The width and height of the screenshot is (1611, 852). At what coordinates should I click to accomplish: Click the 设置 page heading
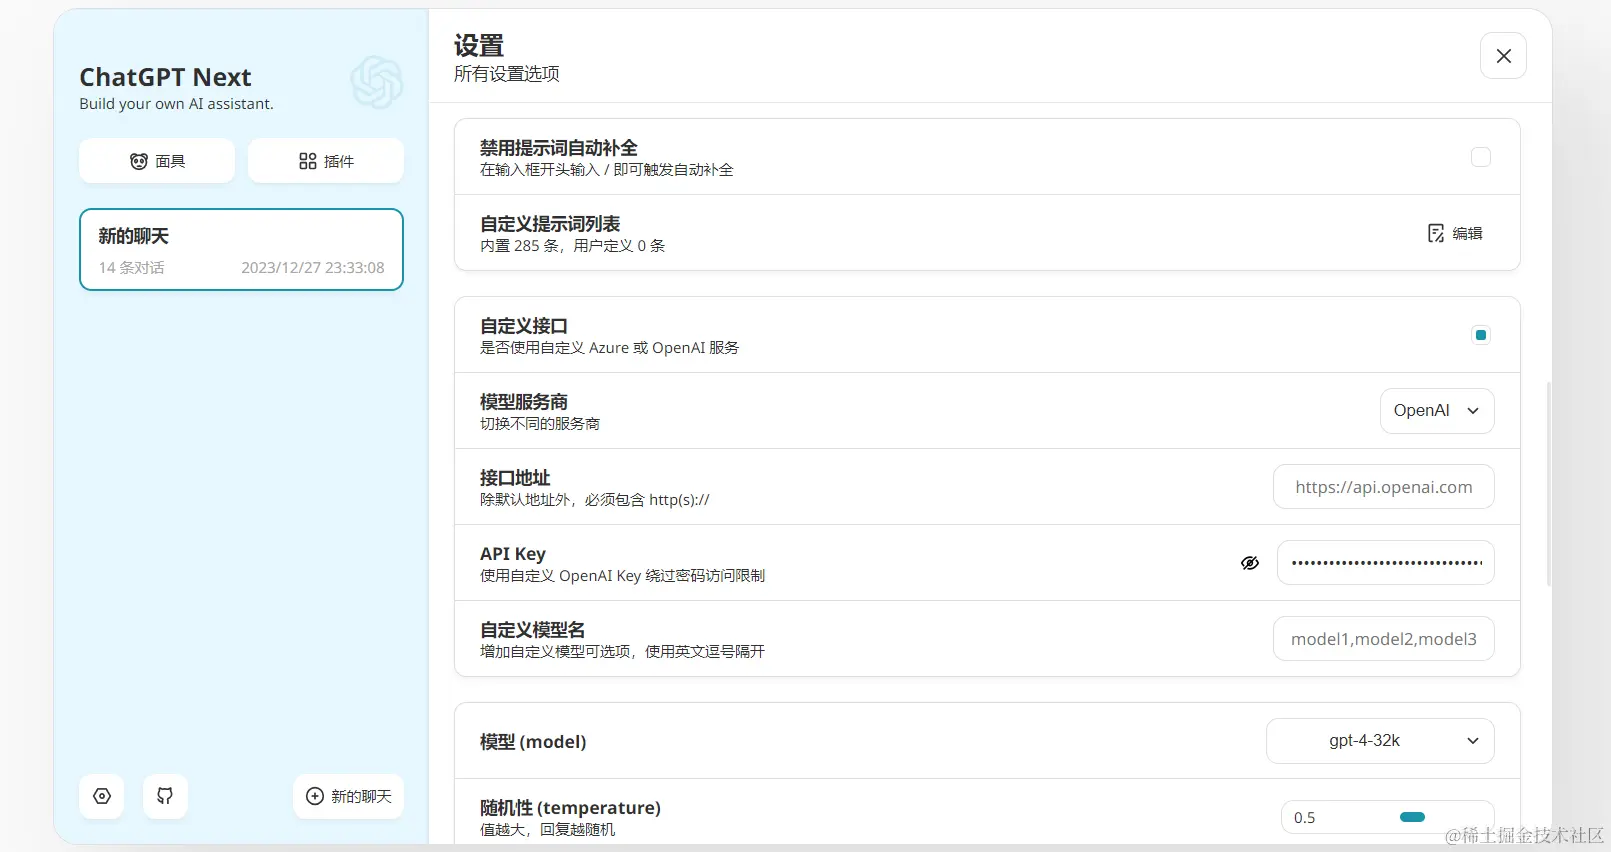[x=479, y=46]
